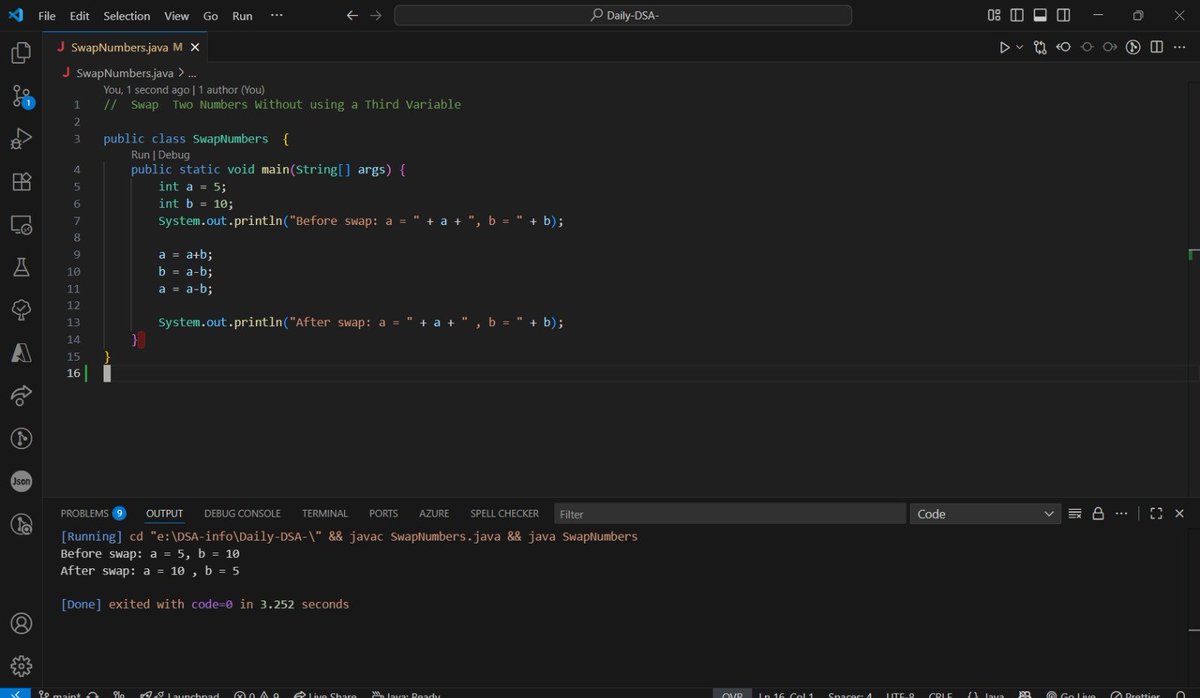This screenshot has height=698, width=1200.
Task: Click the Run CodeLens above main
Action: pyautogui.click(x=140, y=155)
